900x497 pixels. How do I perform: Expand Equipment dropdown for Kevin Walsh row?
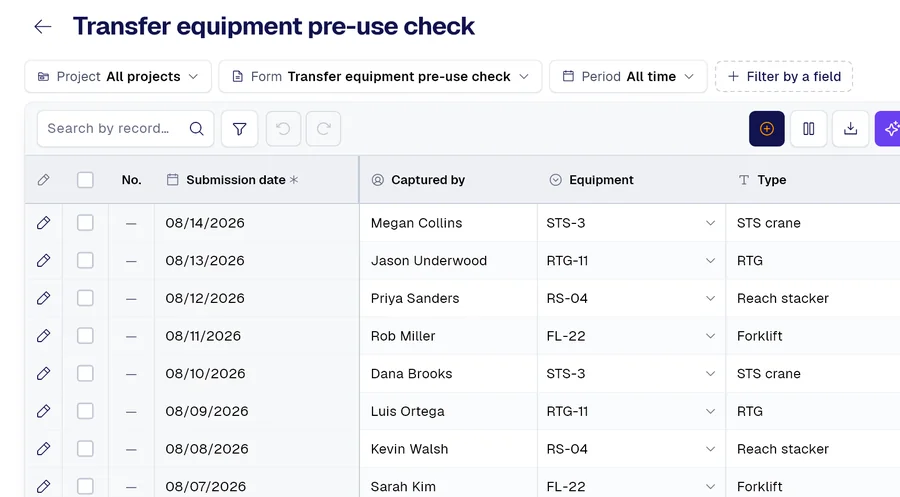(x=710, y=449)
